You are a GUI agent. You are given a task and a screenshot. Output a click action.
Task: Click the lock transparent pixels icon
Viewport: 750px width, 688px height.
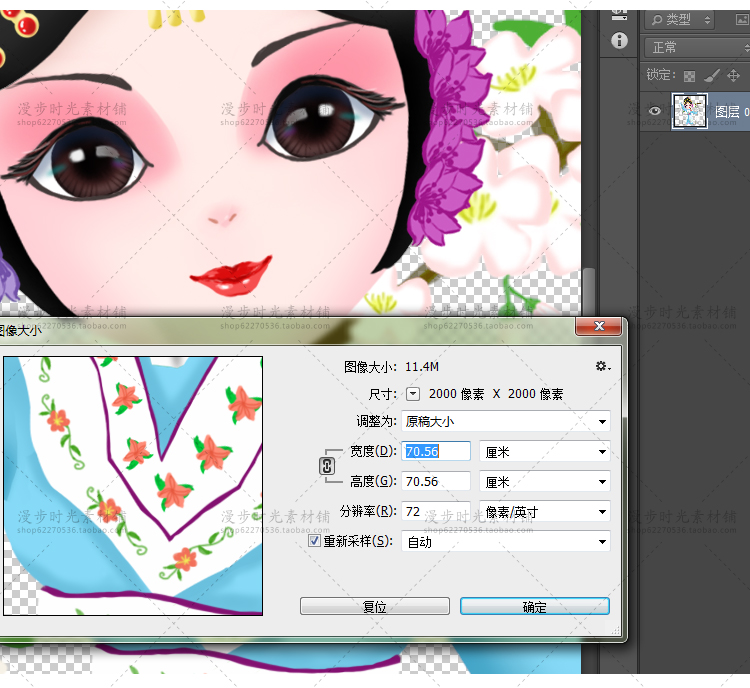tap(687, 75)
